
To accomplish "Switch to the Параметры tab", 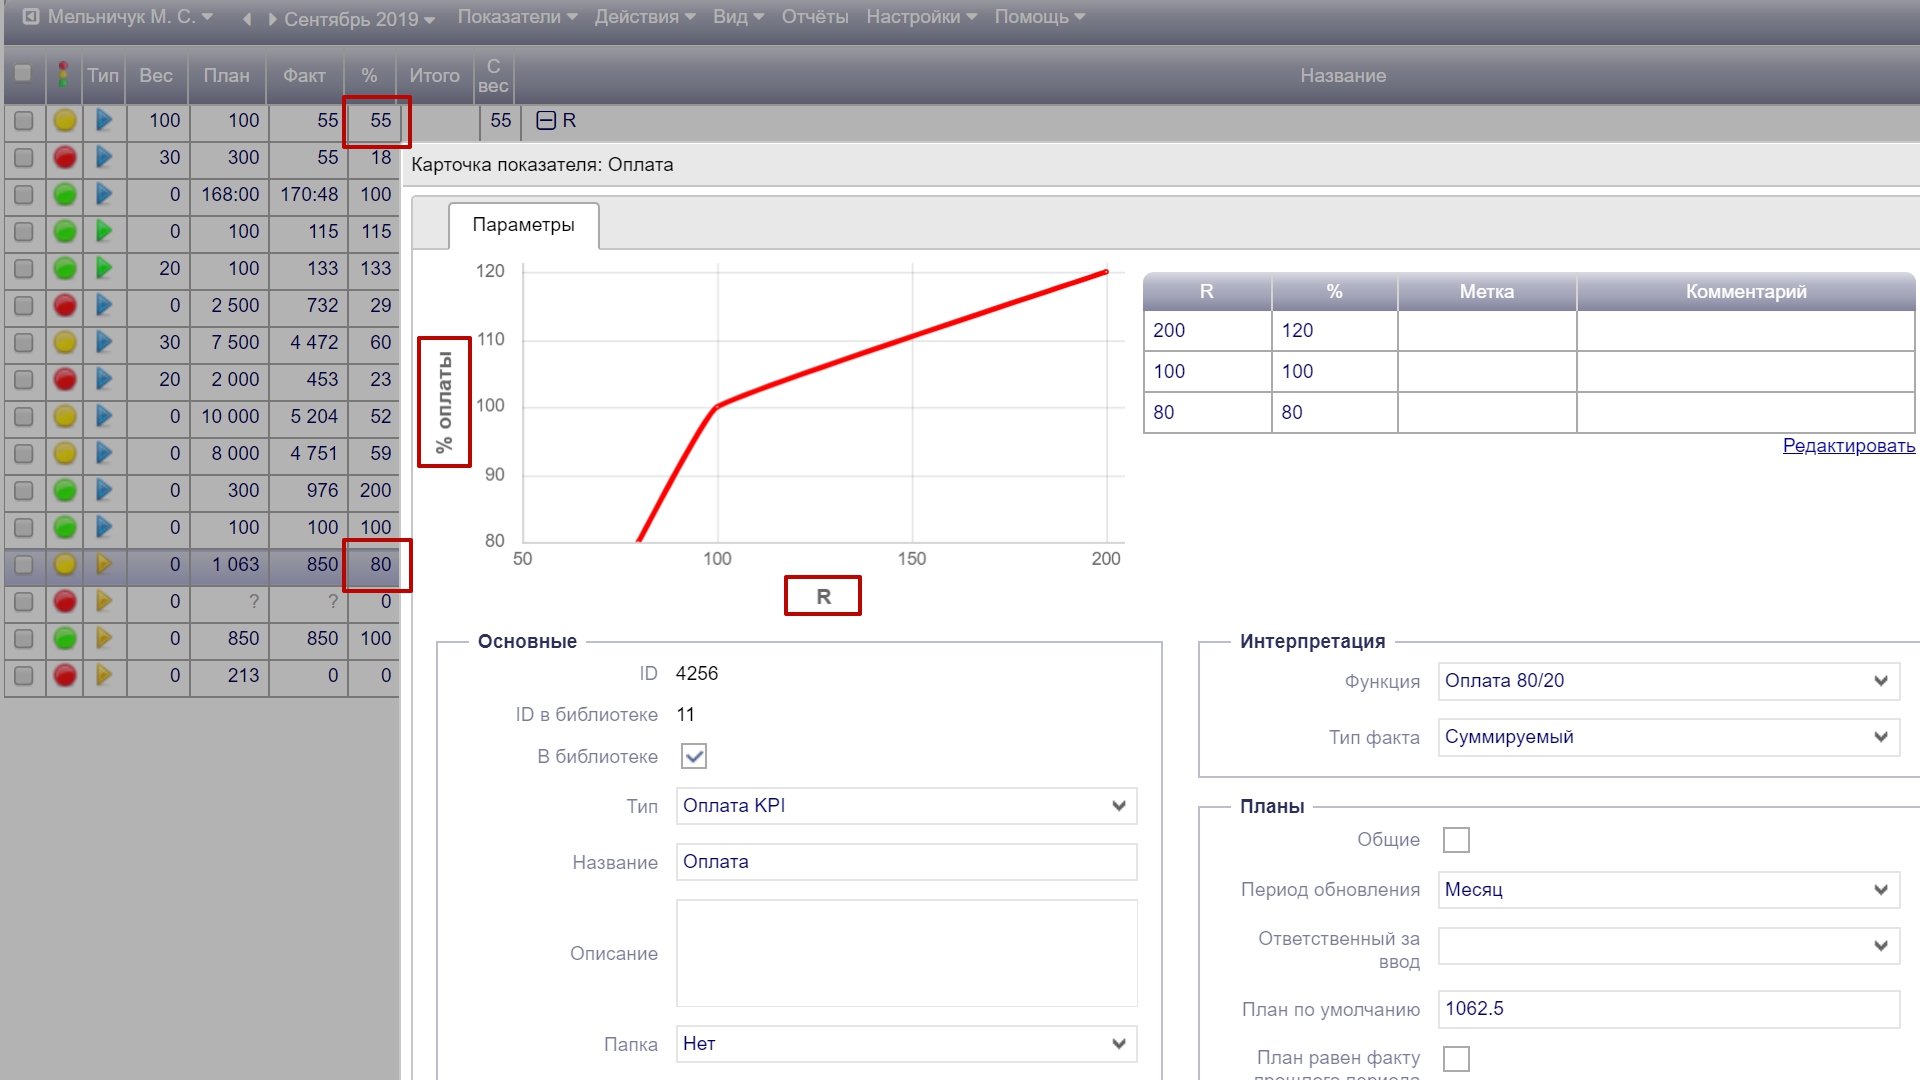I will (x=523, y=225).
